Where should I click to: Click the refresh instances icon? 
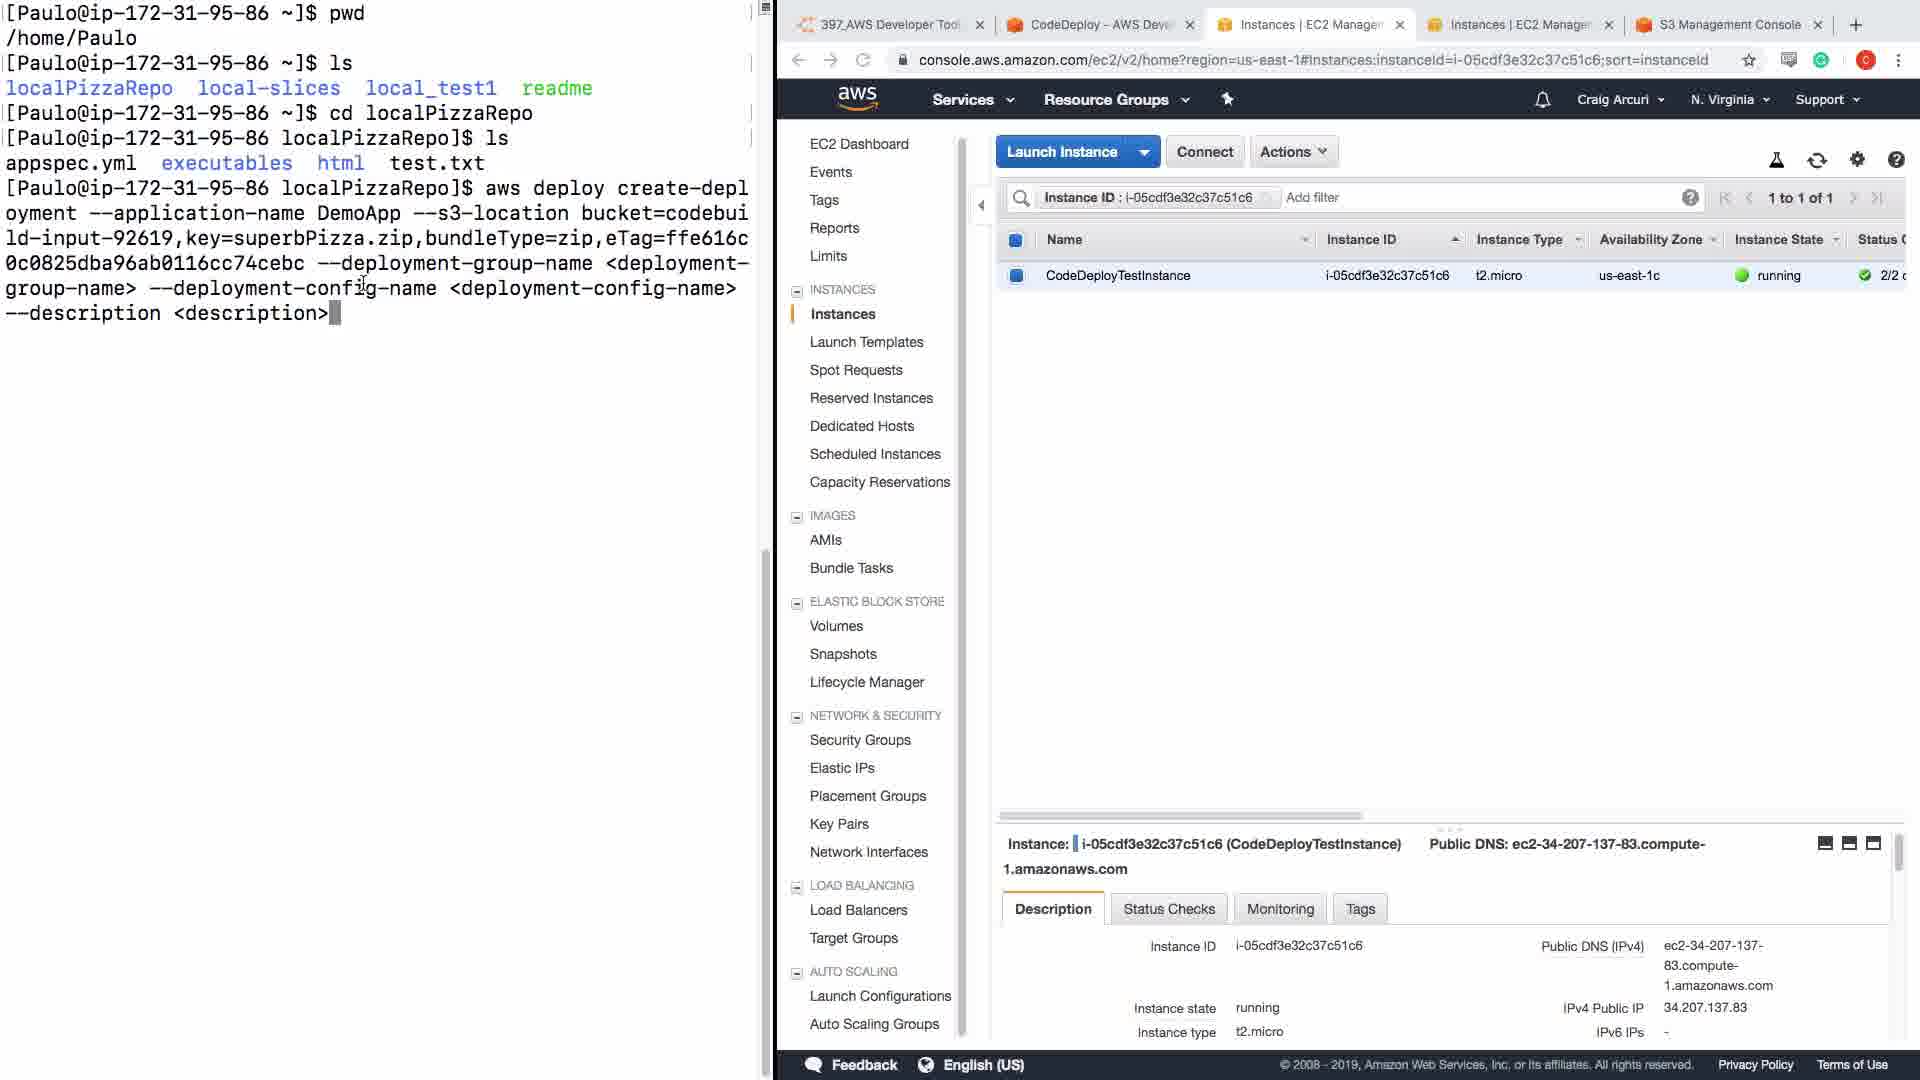[x=1816, y=160]
